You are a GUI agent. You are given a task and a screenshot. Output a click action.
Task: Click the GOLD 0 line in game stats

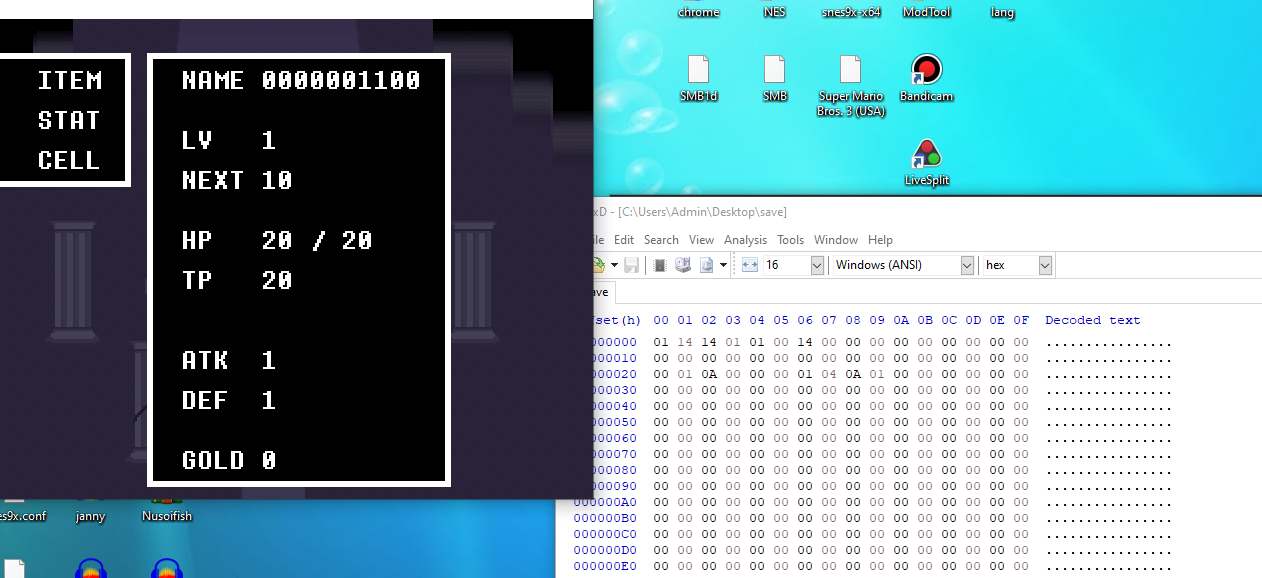(229, 460)
